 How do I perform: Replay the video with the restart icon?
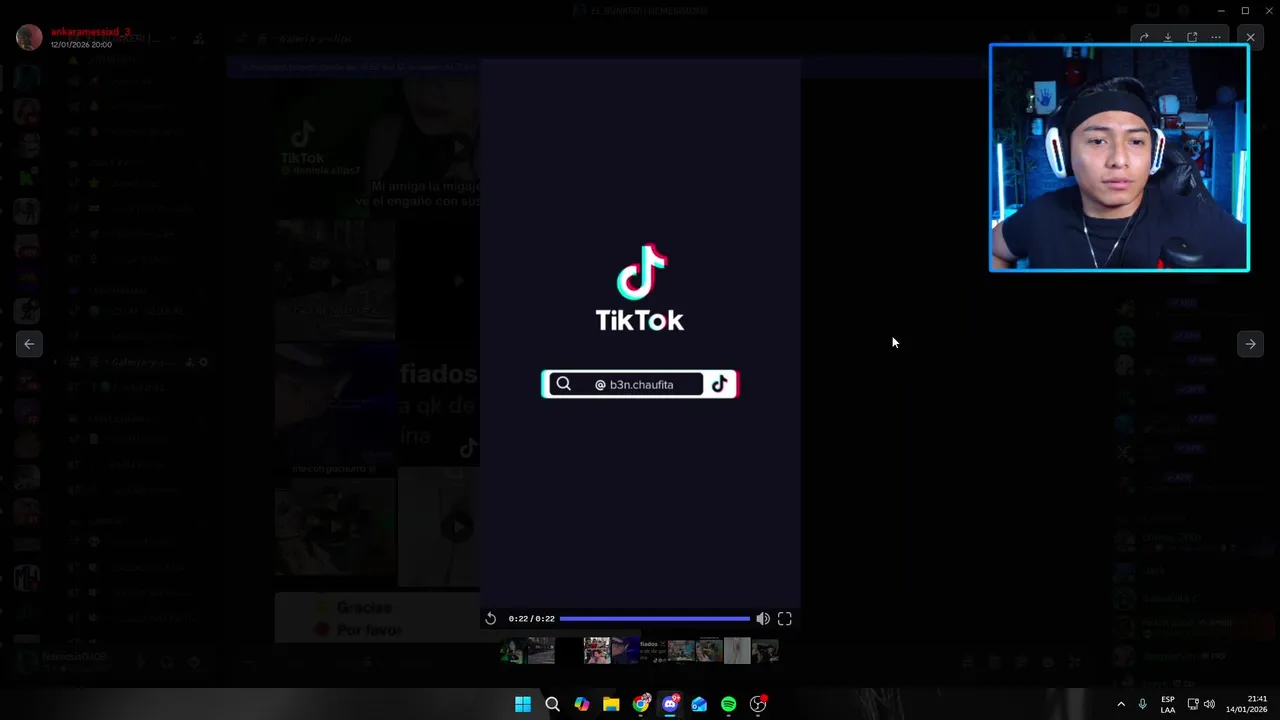[x=490, y=619]
